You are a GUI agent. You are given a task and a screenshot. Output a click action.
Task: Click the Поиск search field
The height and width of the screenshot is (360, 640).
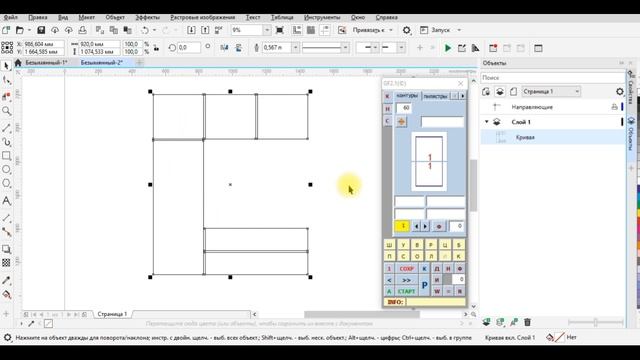(x=553, y=78)
